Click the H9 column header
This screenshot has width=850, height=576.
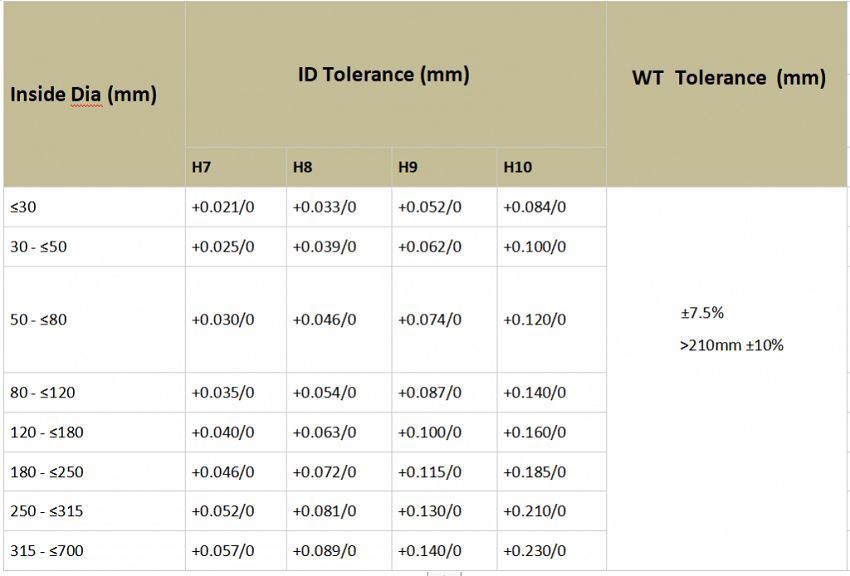click(407, 167)
